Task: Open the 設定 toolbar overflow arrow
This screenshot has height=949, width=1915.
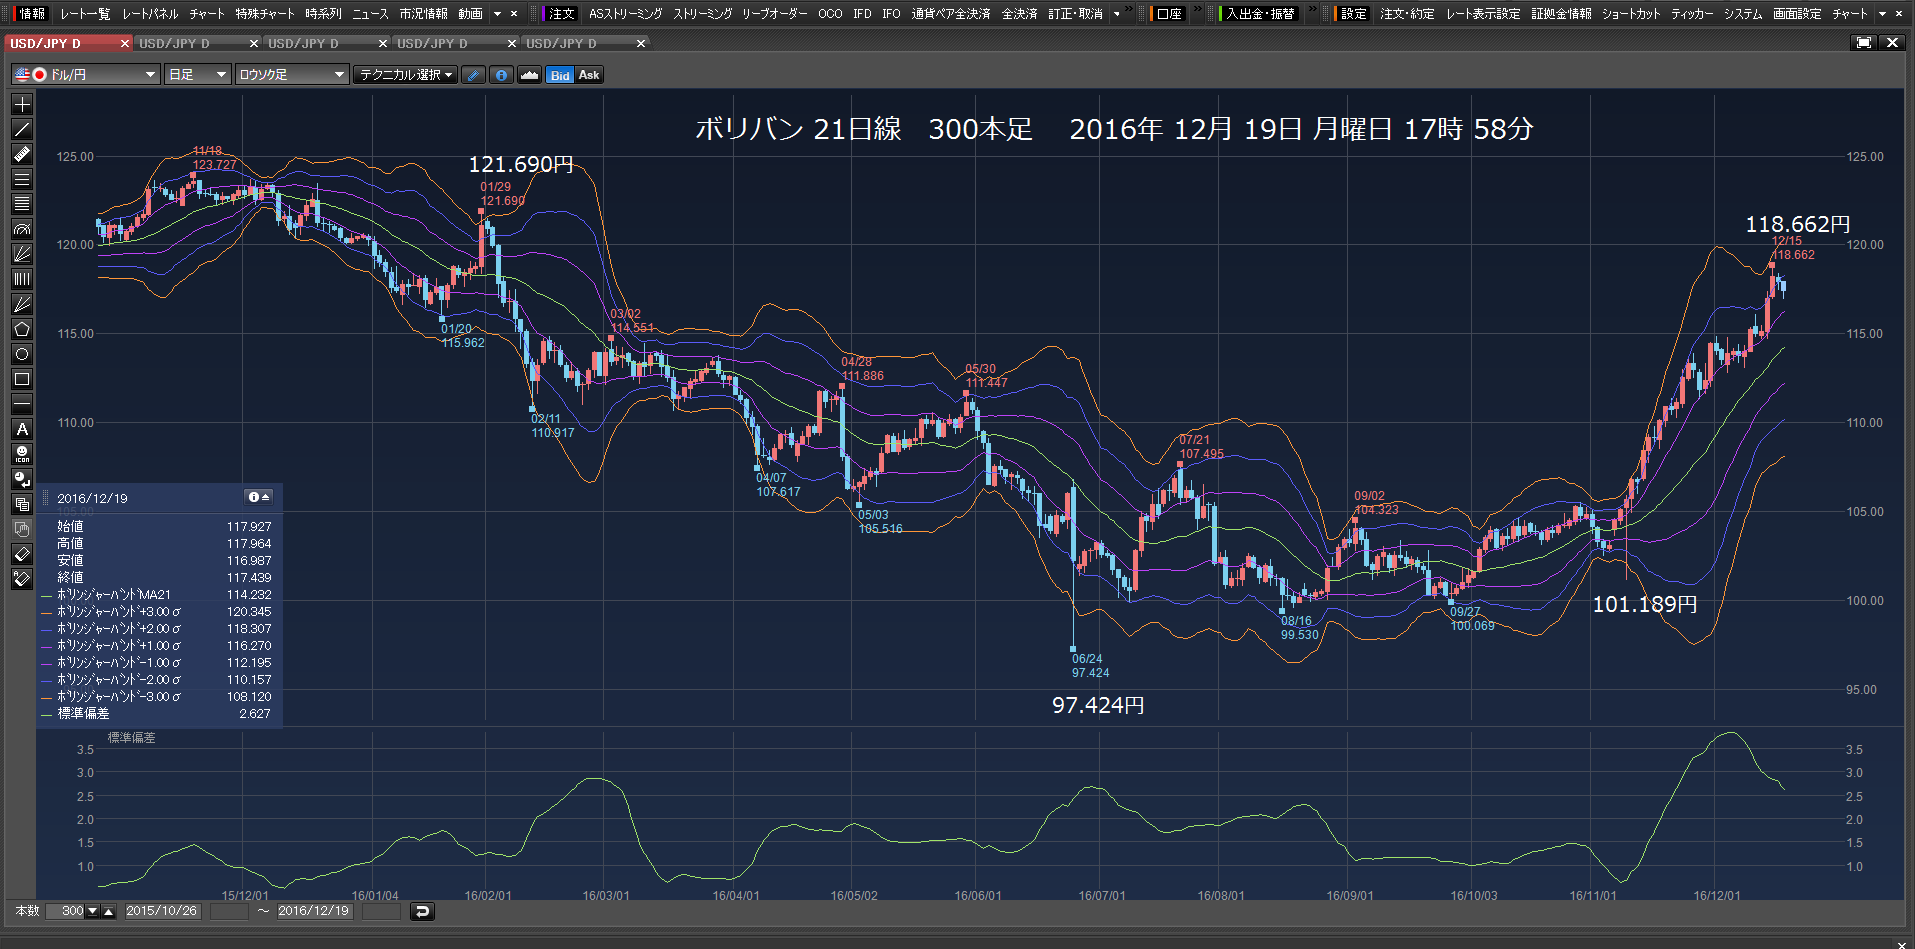Action: (1883, 14)
